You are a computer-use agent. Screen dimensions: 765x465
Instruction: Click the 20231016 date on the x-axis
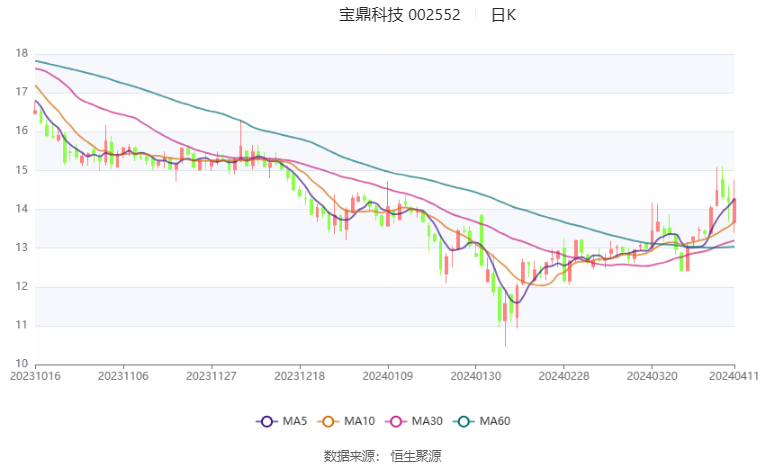click(x=35, y=376)
